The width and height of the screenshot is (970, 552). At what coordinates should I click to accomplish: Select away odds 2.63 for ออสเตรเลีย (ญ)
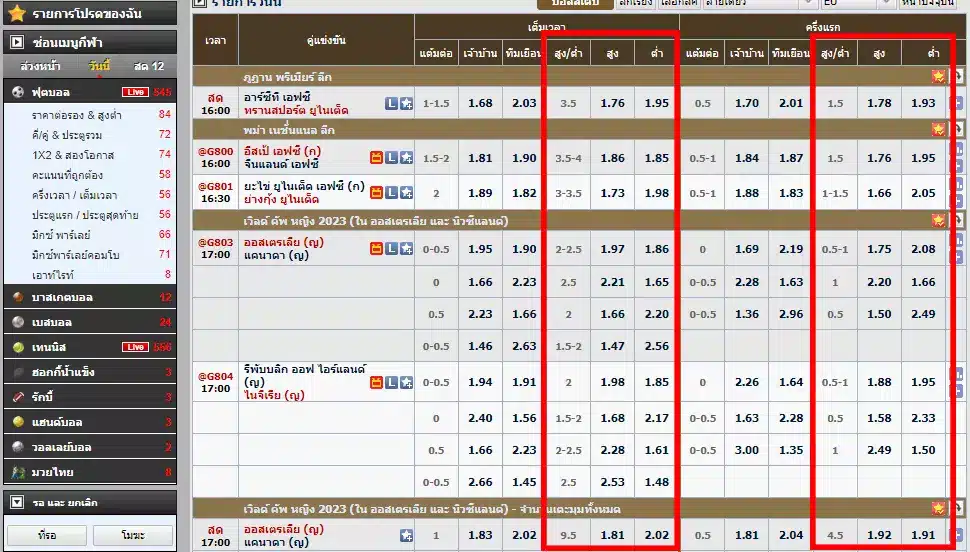pos(524,346)
